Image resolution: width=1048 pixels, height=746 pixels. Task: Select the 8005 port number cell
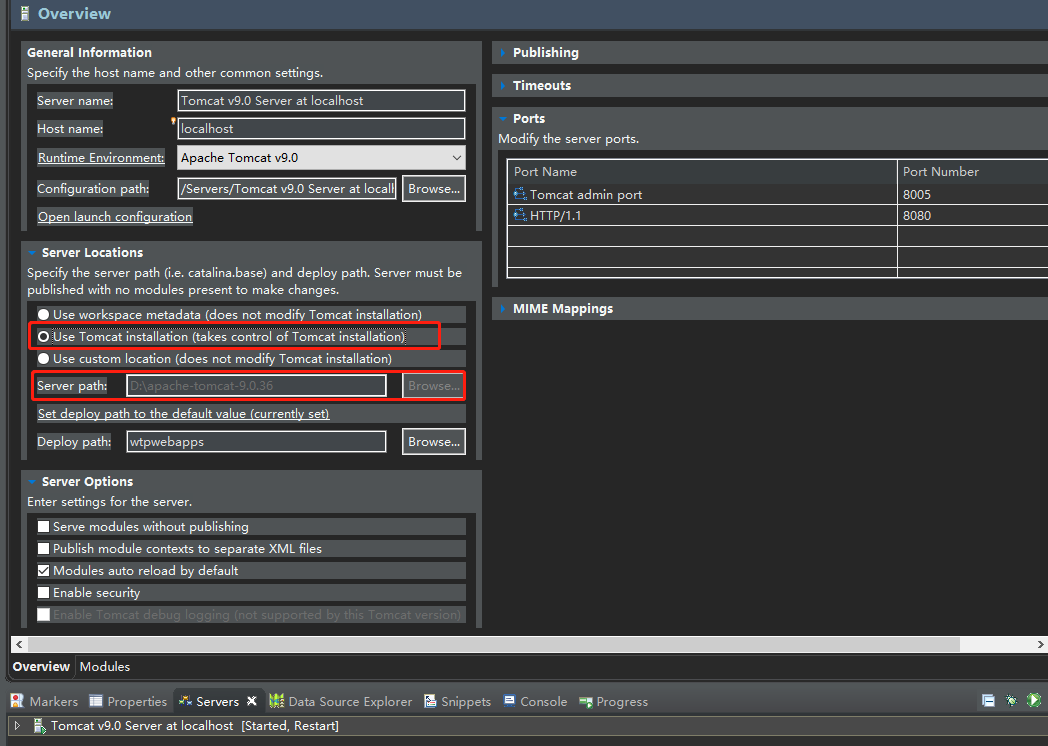[972, 194]
